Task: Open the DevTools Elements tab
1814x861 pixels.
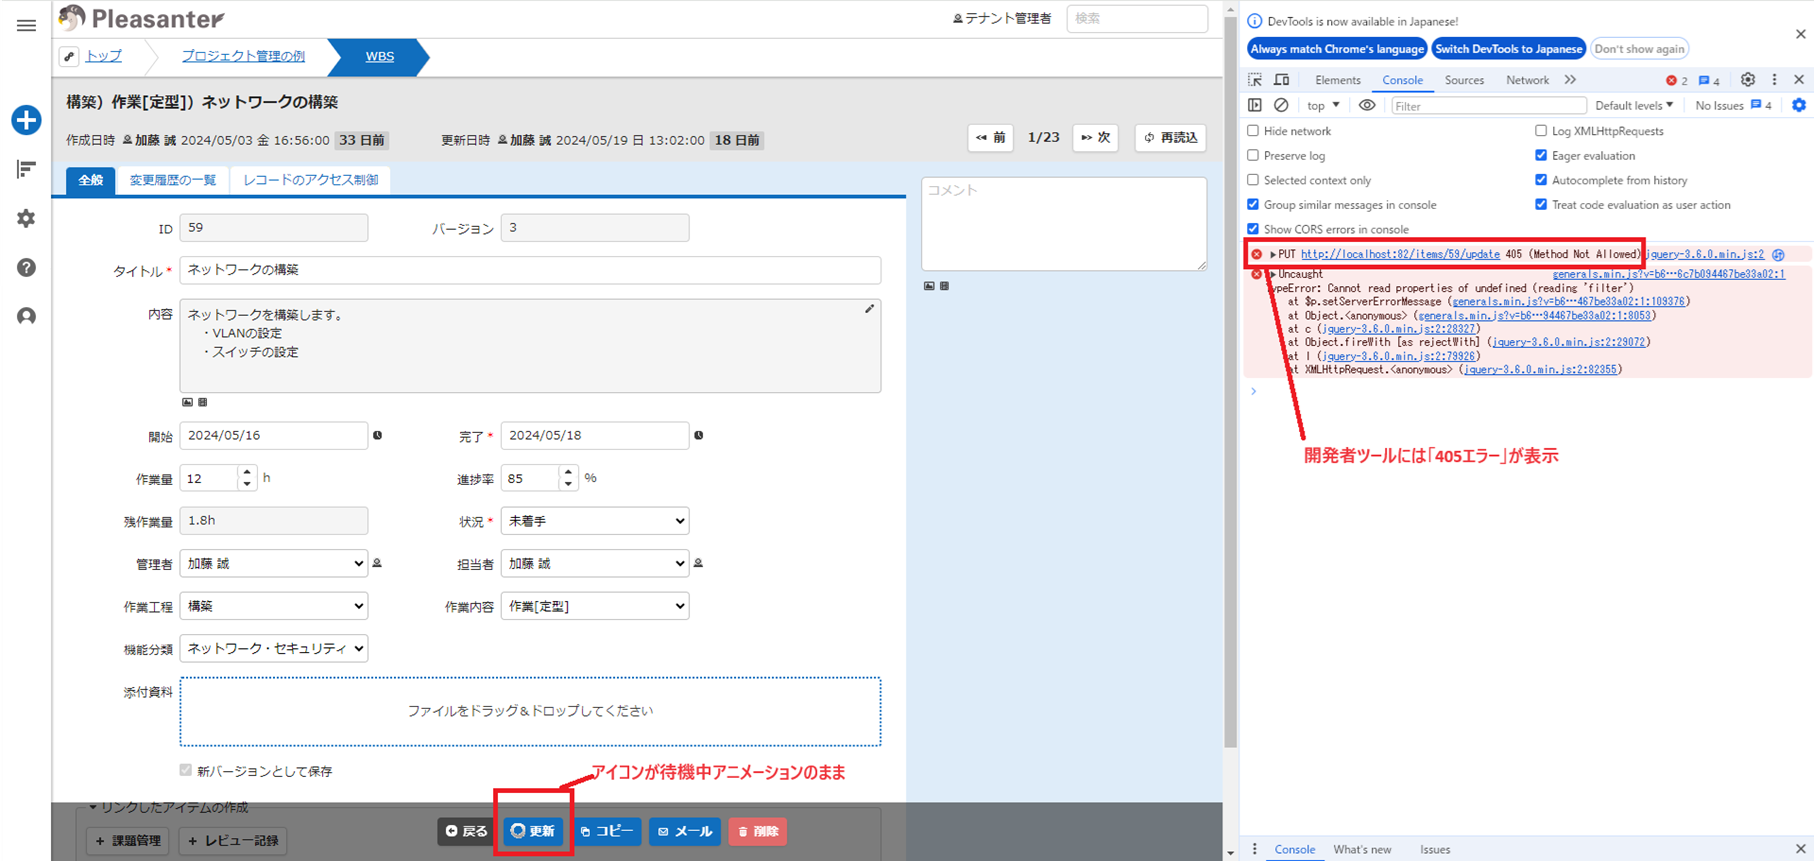Action: [1338, 80]
